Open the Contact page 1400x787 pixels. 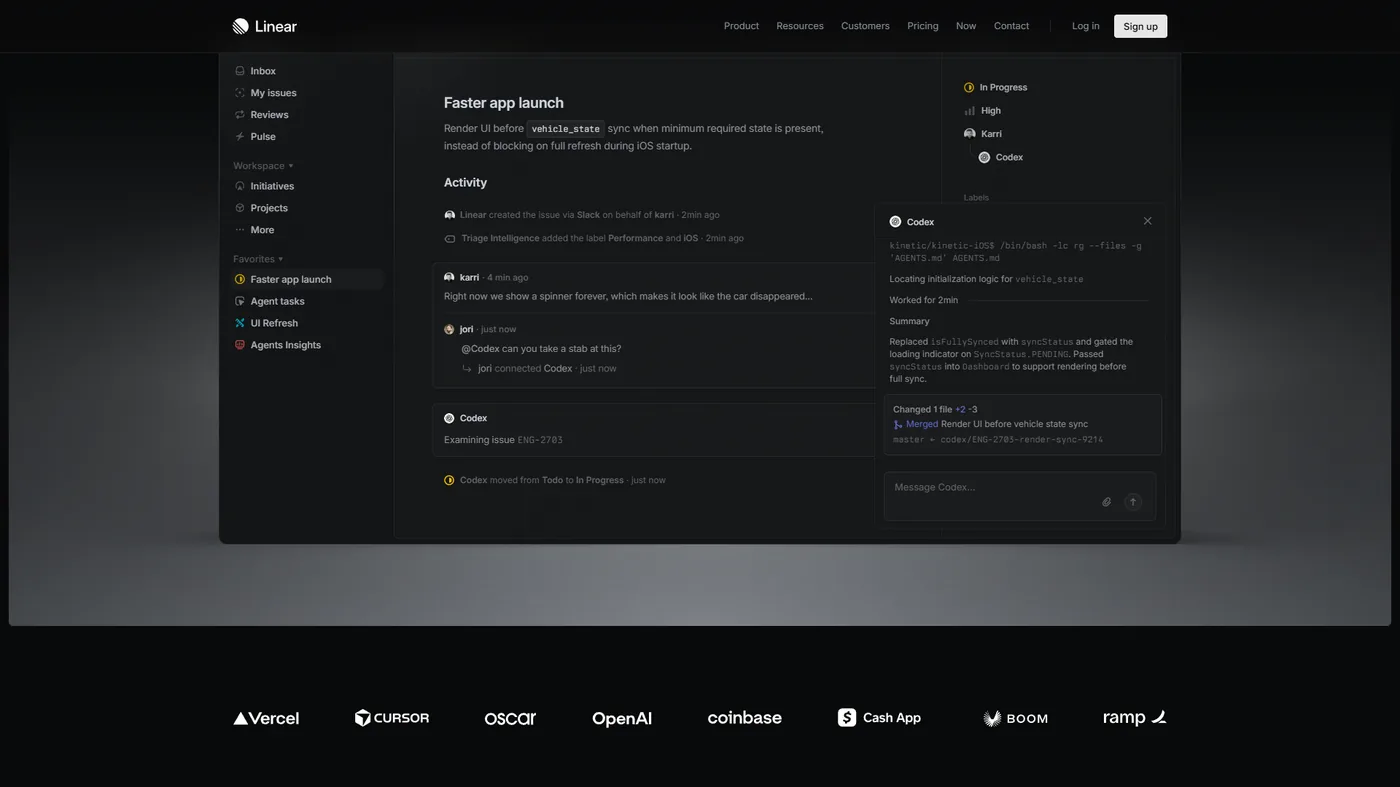(x=1011, y=26)
